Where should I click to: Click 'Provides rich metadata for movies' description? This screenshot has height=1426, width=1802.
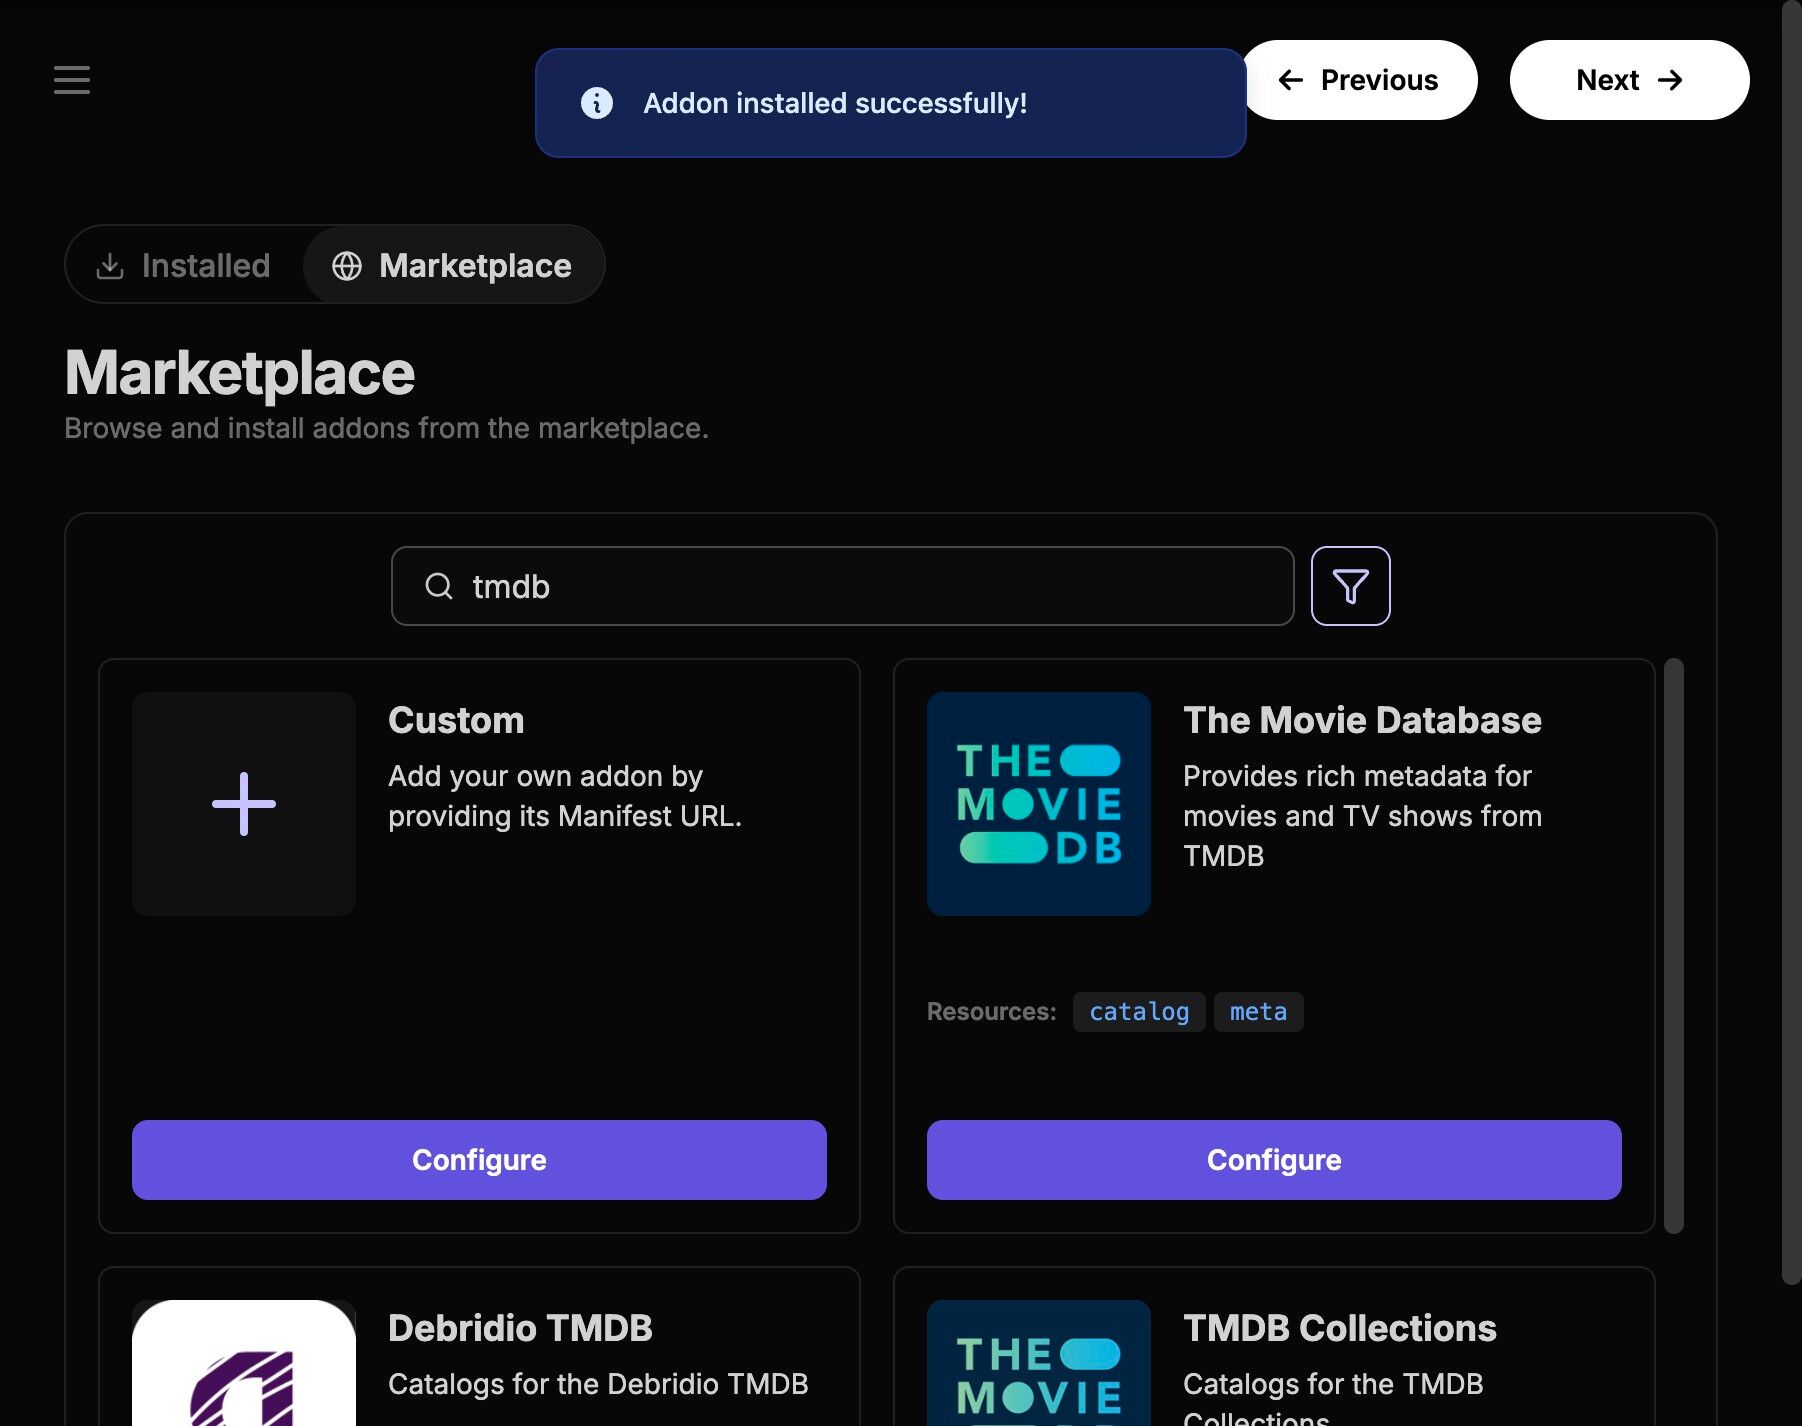[x=1362, y=816]
